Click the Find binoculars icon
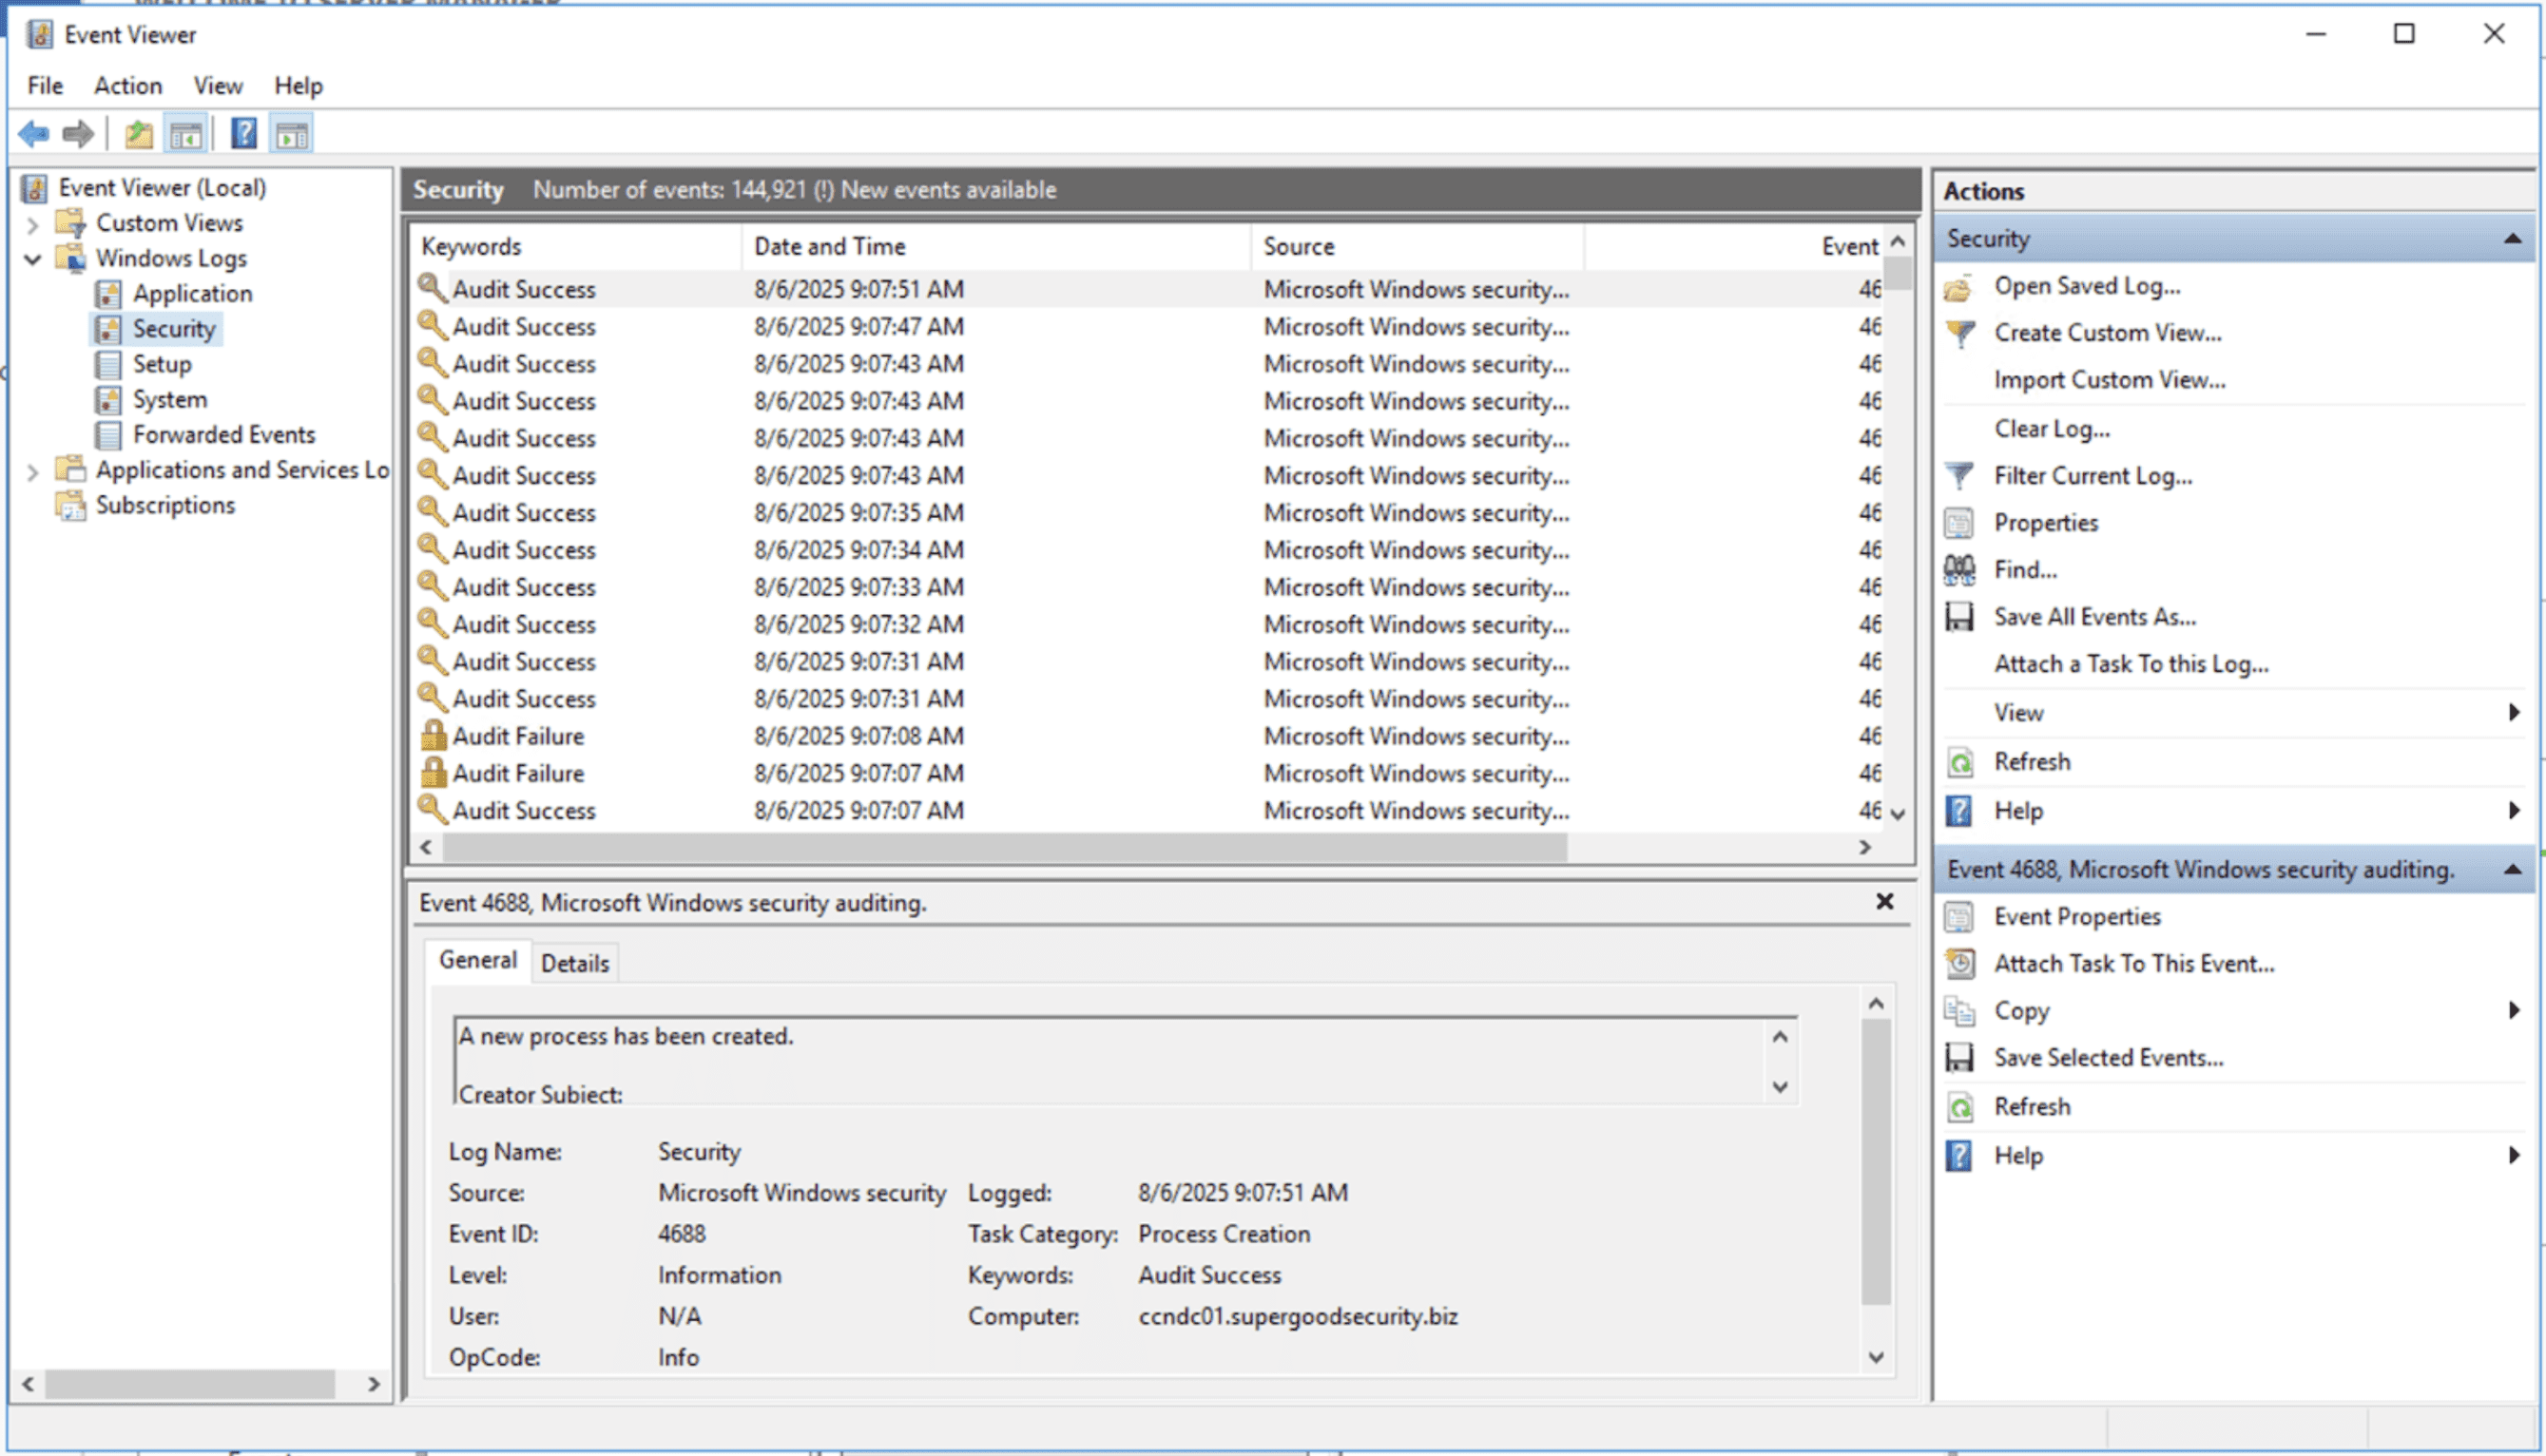 click(1959, 570)
